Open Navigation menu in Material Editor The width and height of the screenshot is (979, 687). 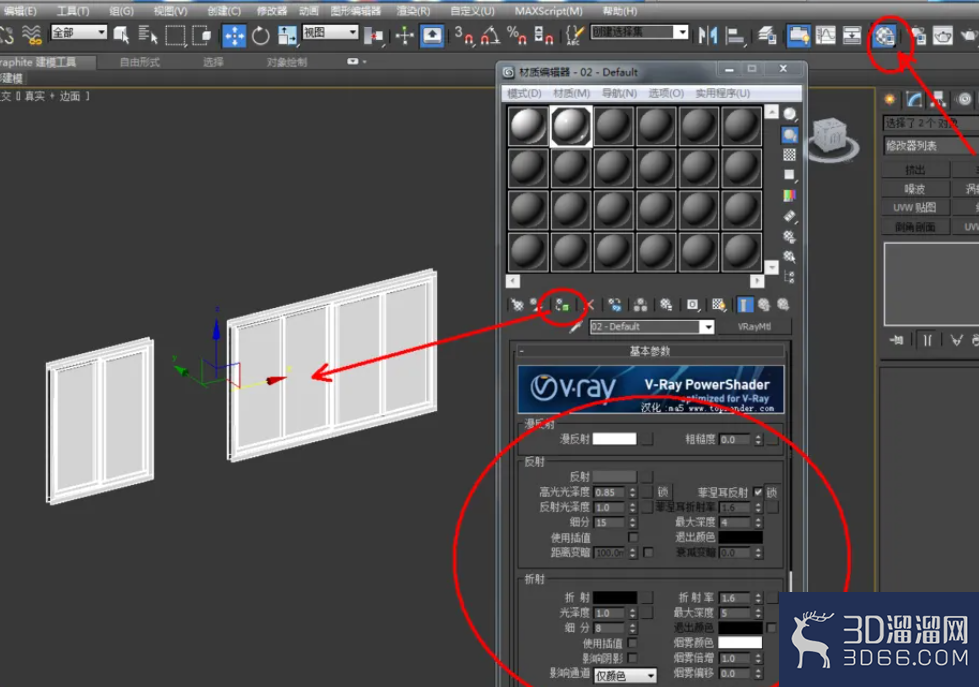coord(619,93)
